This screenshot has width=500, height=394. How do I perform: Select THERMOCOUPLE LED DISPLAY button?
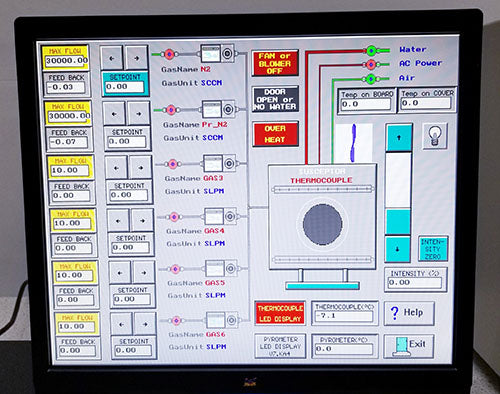(x=280, y=313)
